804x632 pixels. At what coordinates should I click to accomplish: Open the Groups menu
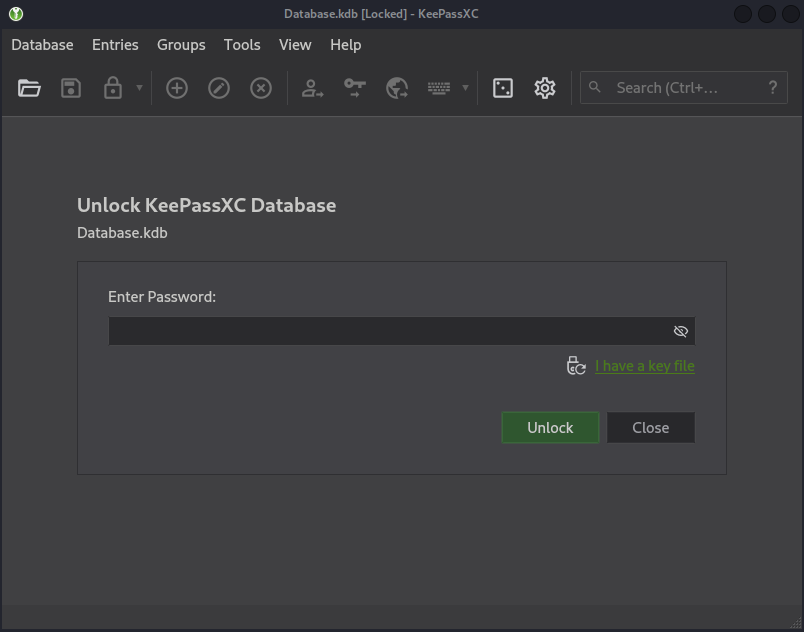coord(181,45)
